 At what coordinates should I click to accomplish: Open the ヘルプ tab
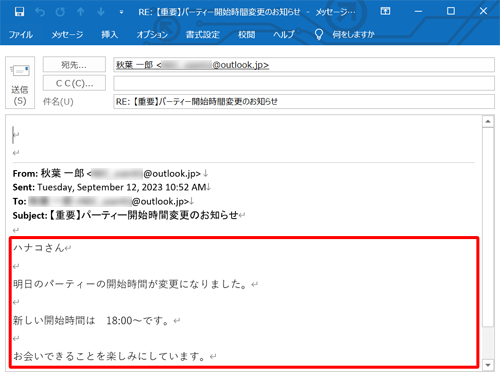tap(284, 34)
